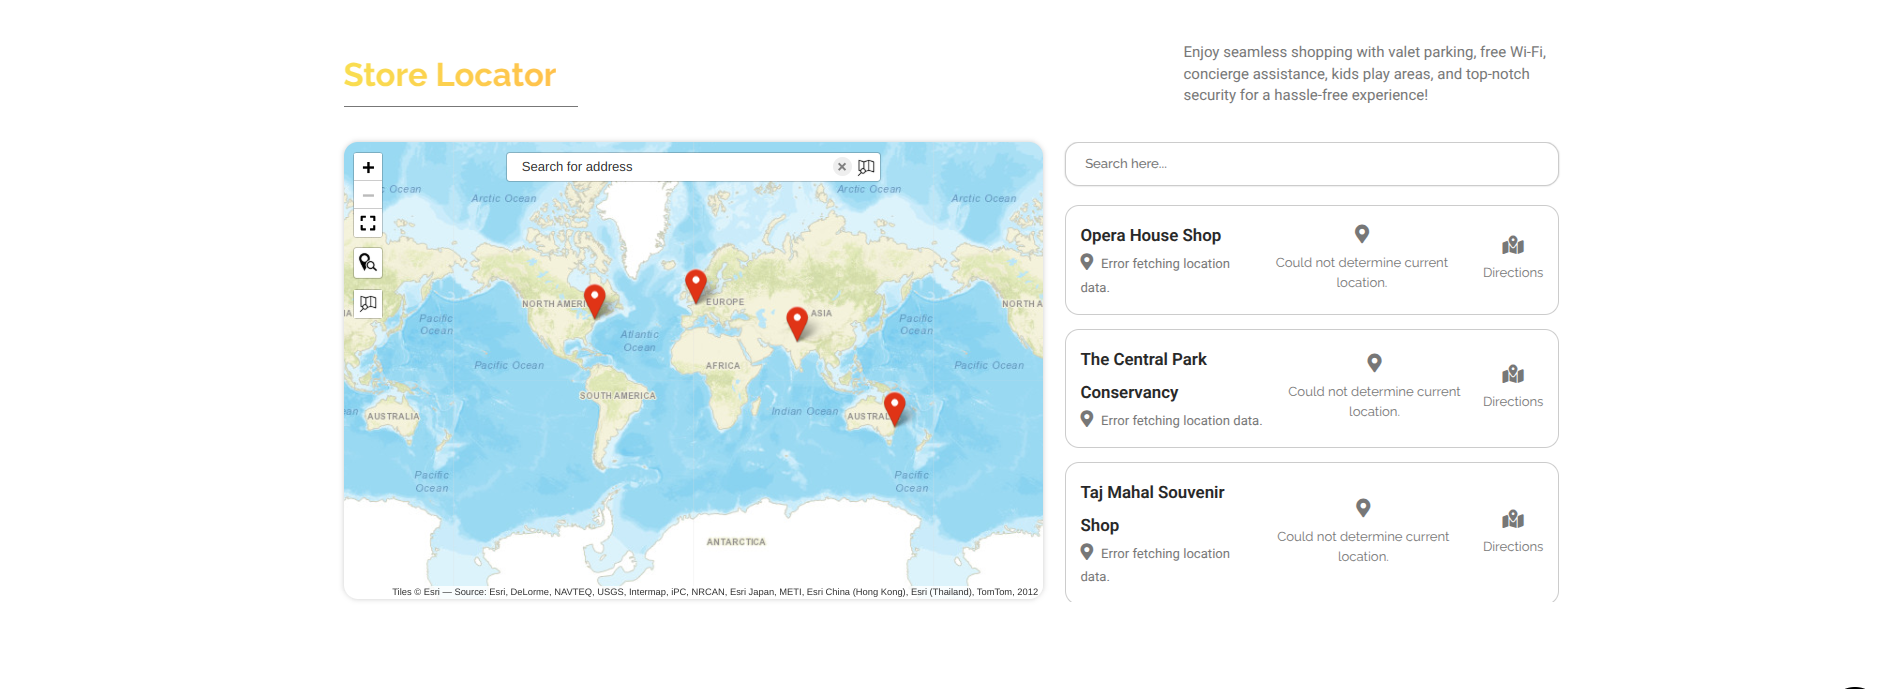The width and height of the screenshot is (1902, 689).
Task: Click the Store Locator heading
Action: point(449,75)
